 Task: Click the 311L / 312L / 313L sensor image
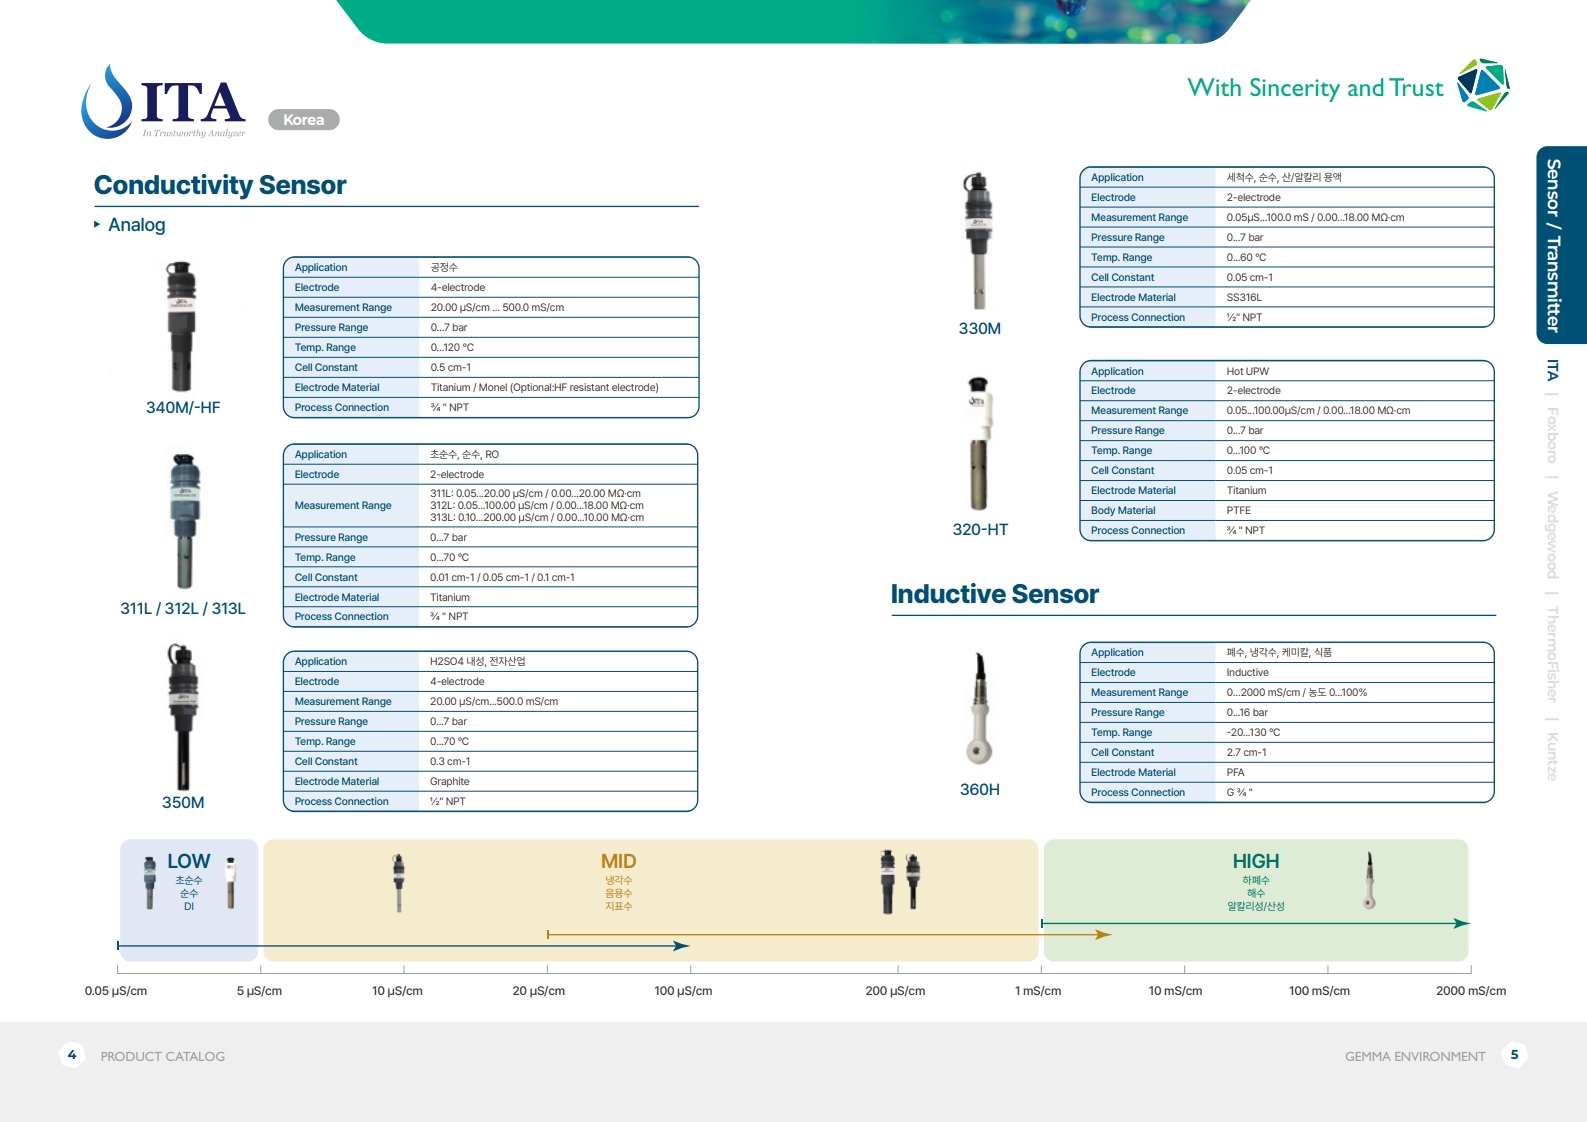185,521
